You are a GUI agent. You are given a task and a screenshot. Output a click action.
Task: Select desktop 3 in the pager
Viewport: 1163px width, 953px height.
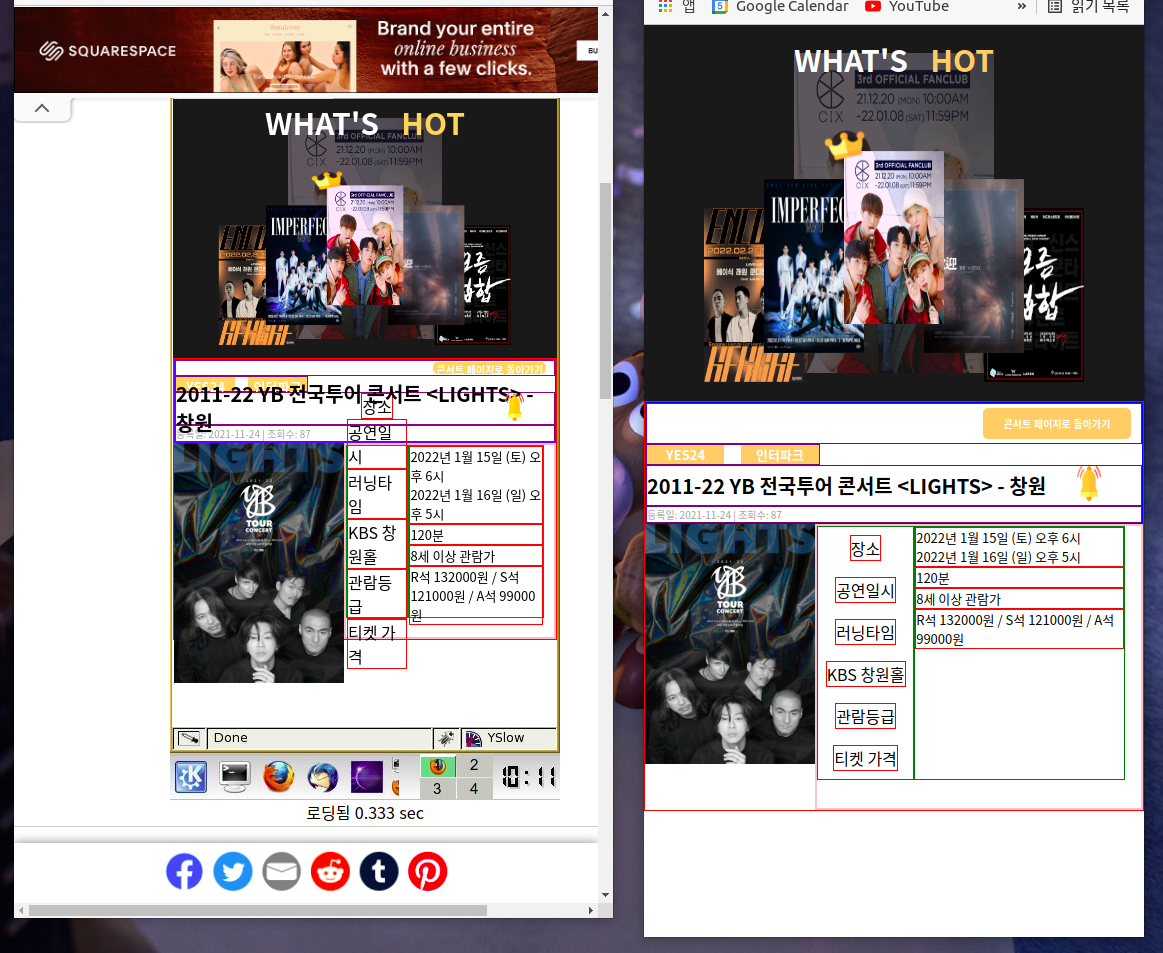[x=438, y=788]
